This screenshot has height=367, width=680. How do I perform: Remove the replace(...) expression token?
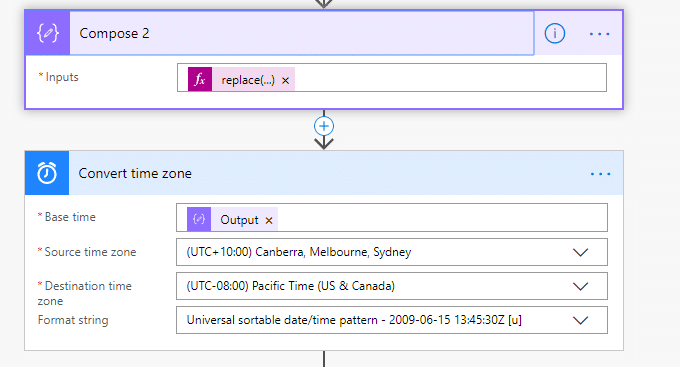coord(285,80)
